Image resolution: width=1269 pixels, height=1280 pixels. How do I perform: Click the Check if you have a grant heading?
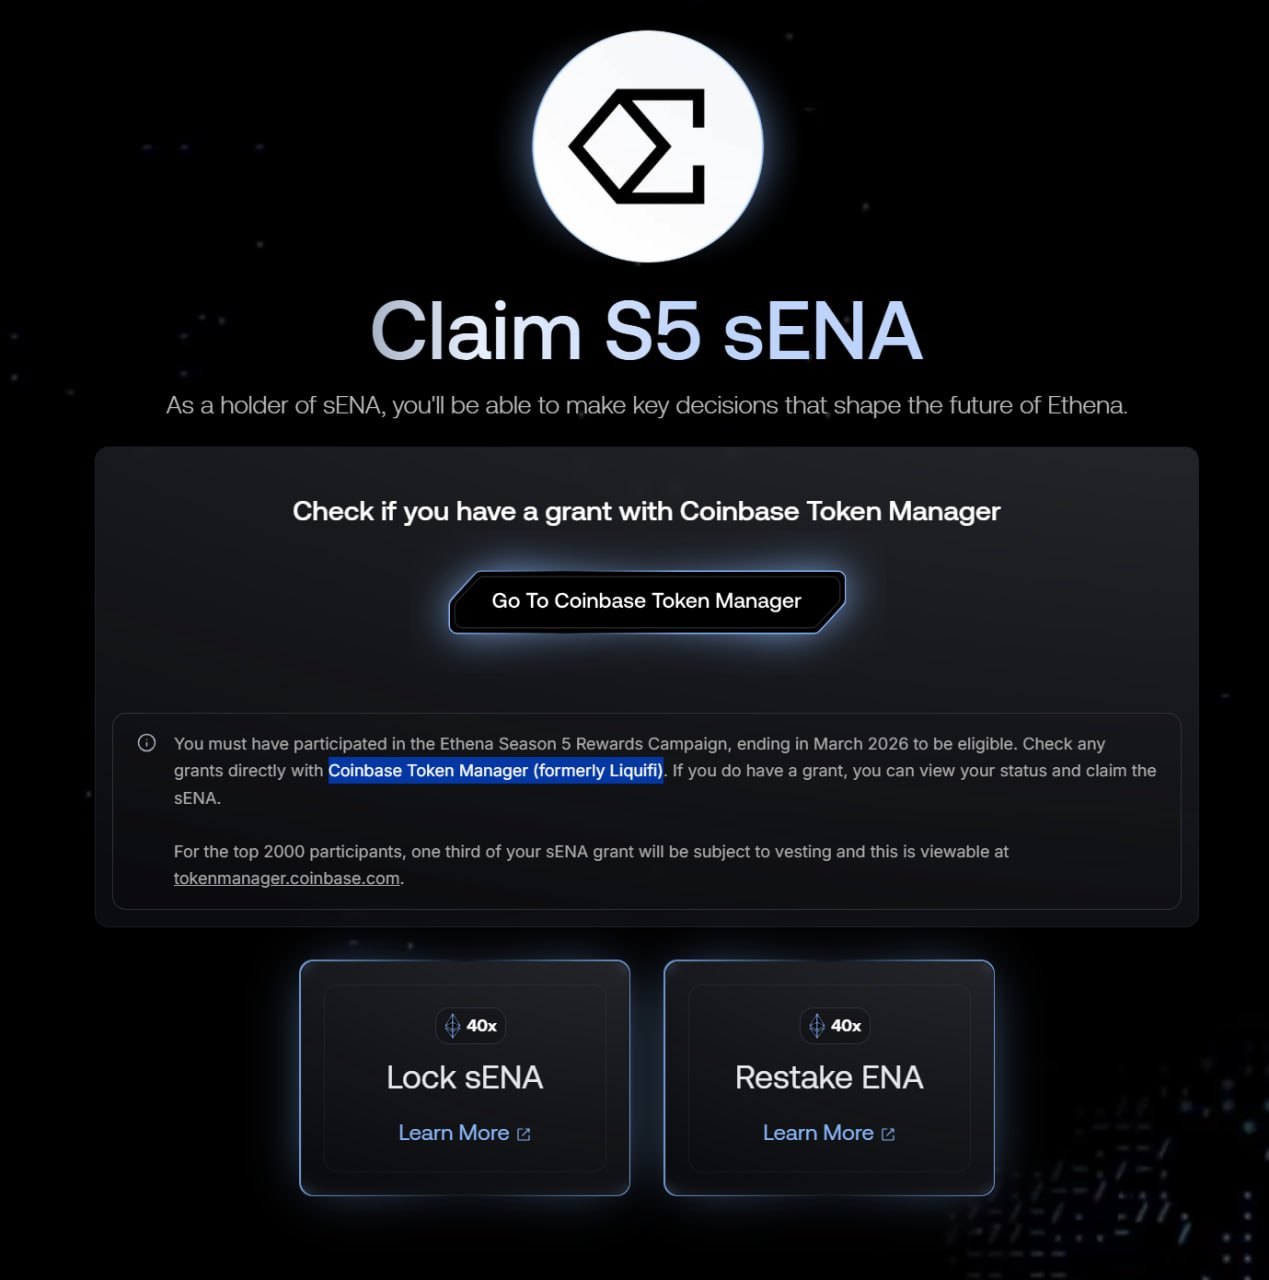click(646, 511)
